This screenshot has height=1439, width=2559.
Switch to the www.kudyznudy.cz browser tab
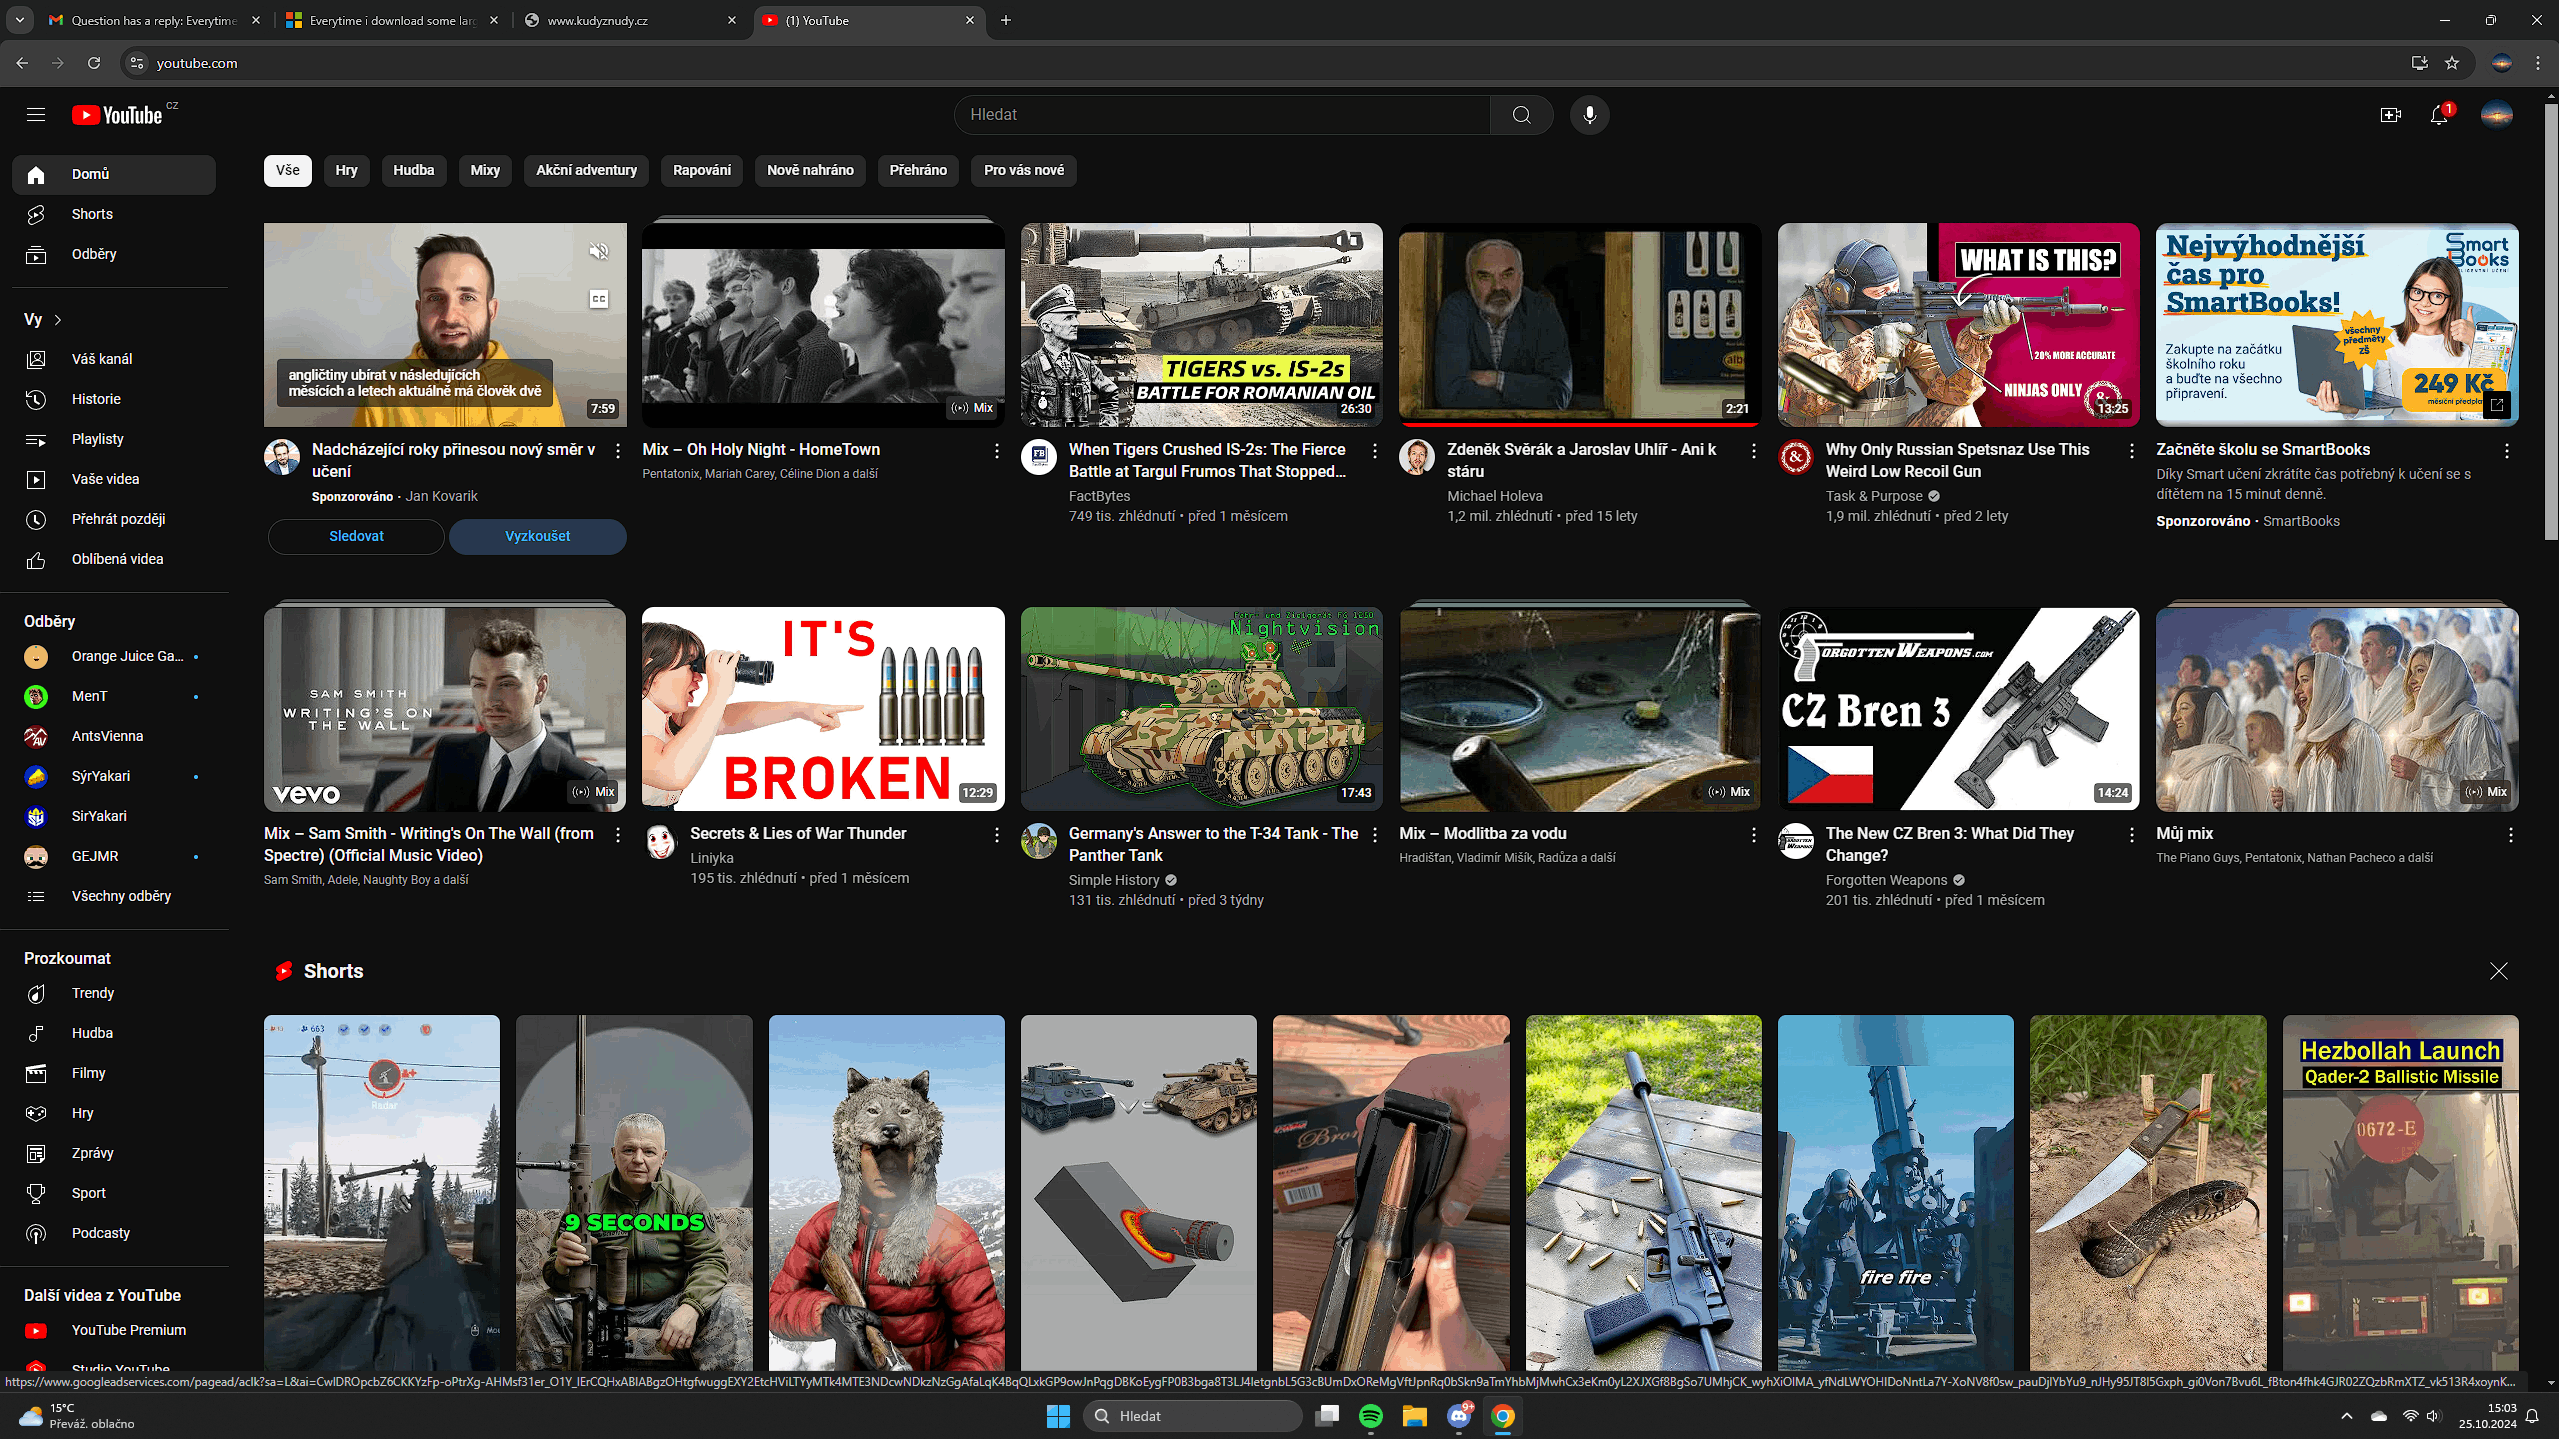(x=630, y=20)
